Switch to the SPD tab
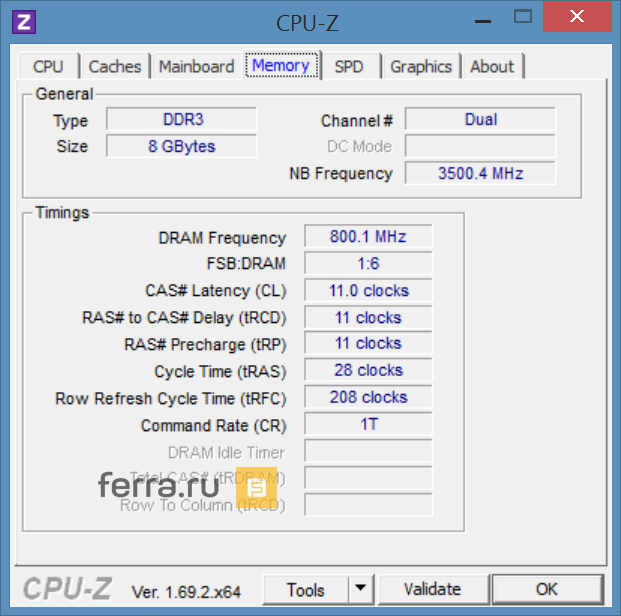 click(349, 67)
